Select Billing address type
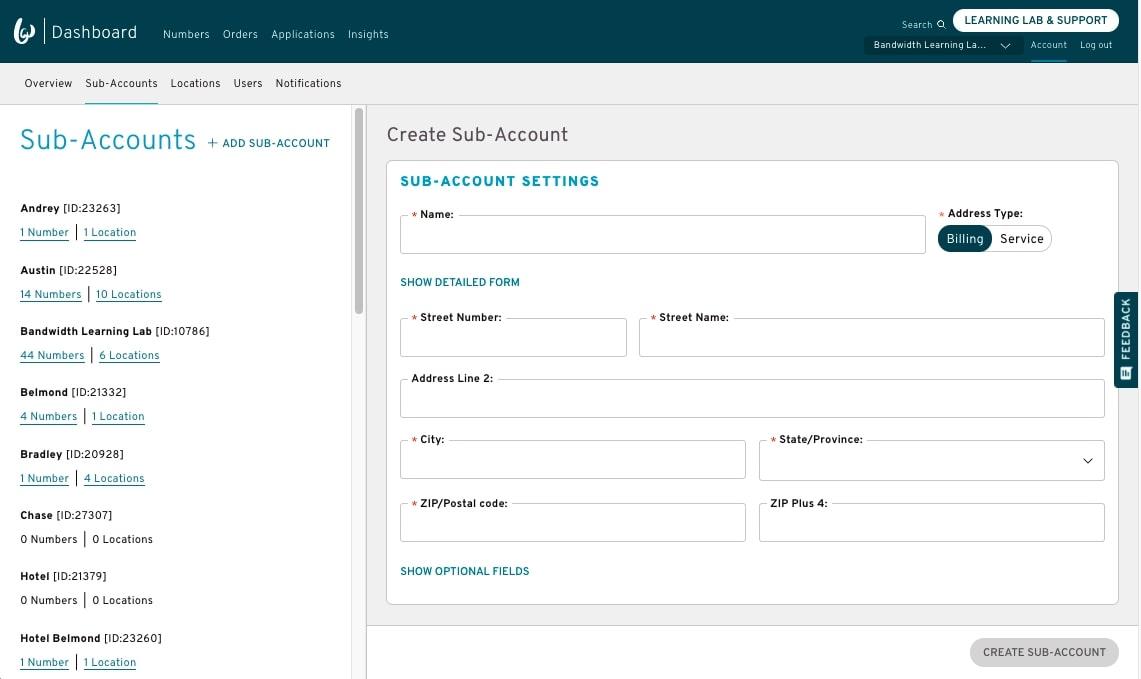 tap(965, 239)
